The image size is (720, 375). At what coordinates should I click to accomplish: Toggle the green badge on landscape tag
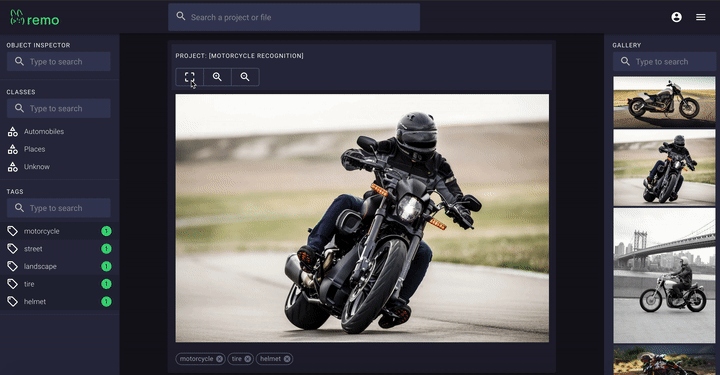coord(106,266)
